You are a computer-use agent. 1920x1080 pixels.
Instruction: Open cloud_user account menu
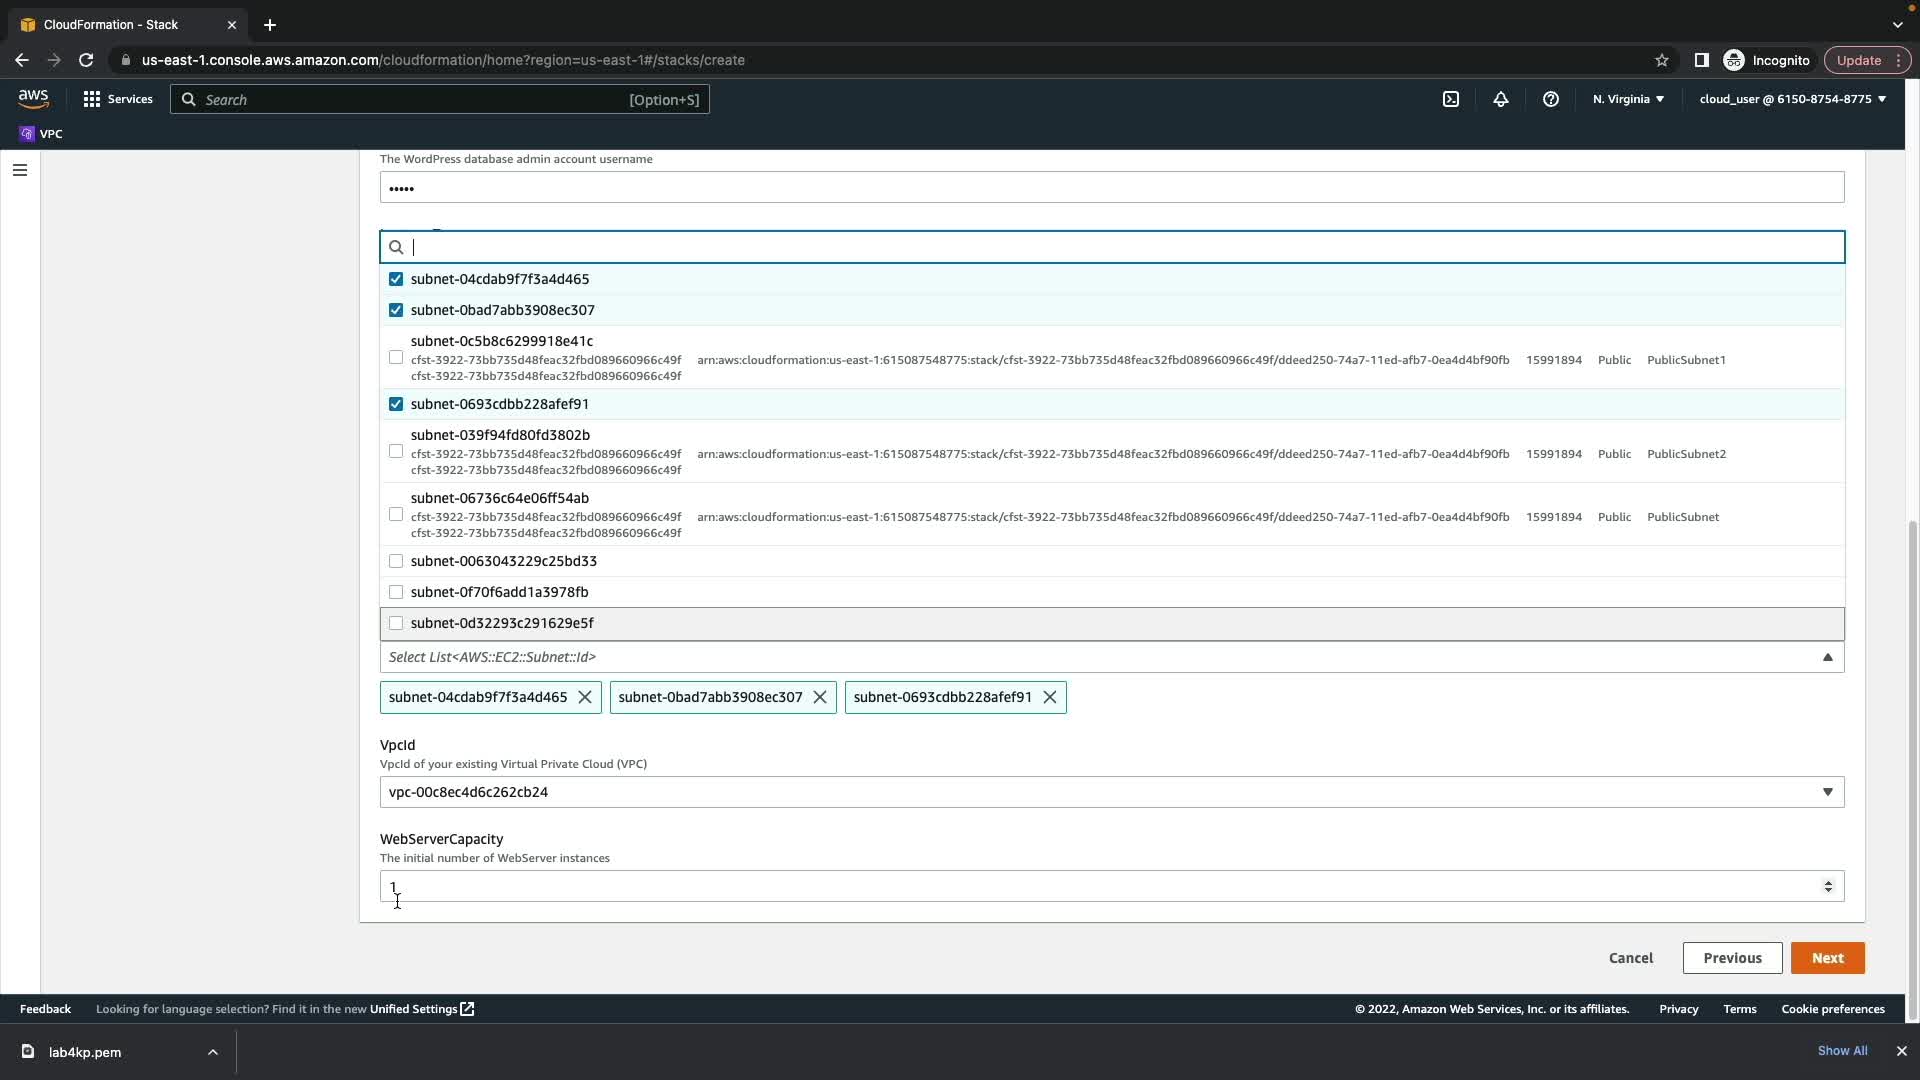[x=1792, y=99]
